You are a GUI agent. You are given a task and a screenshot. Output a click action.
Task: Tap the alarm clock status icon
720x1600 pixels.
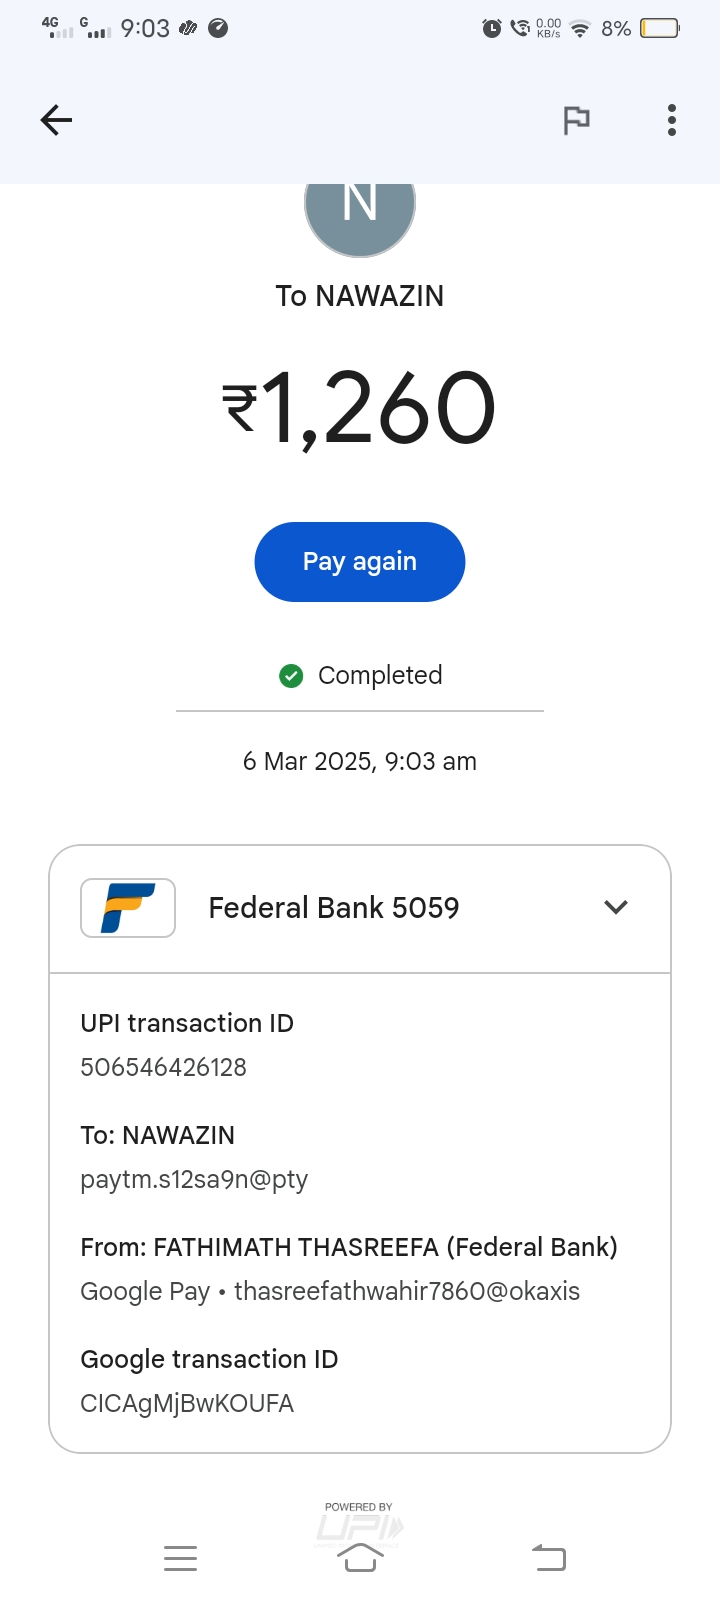[492, 28]
